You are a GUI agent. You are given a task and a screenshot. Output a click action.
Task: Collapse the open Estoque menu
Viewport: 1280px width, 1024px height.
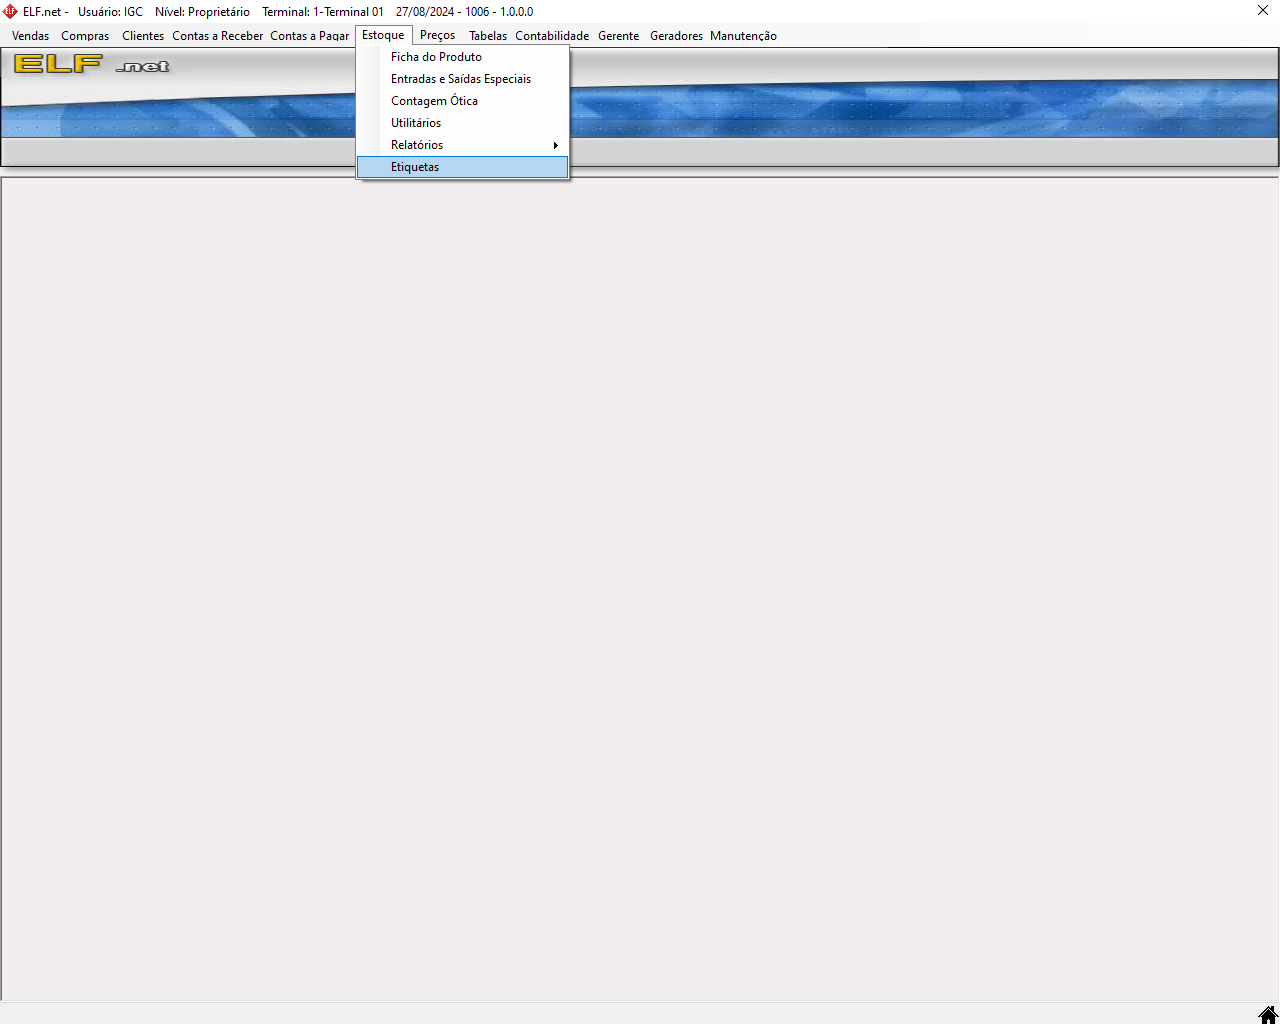coord(383,35)
